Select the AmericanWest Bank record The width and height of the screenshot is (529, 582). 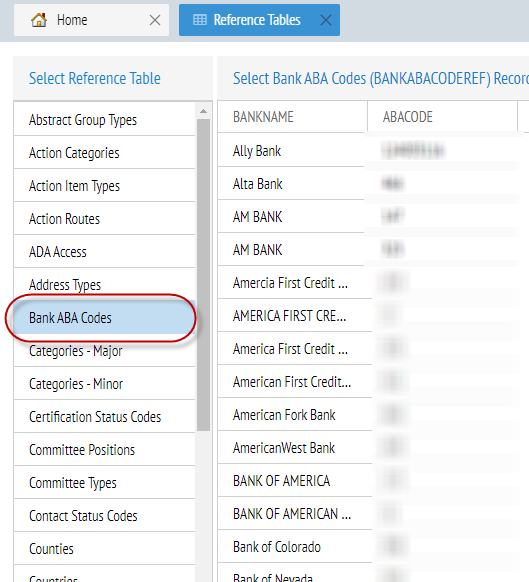[x=373, y=448]
